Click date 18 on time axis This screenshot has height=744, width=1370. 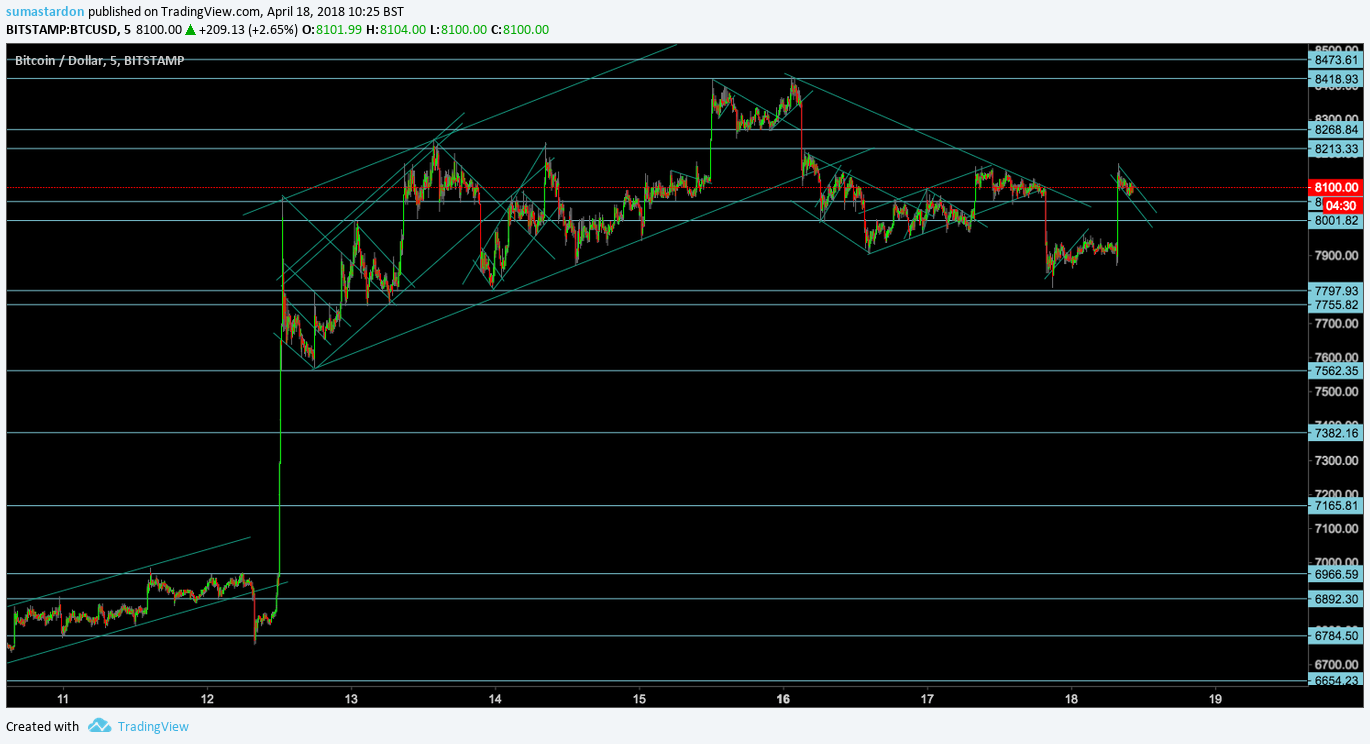[1071, 699]
